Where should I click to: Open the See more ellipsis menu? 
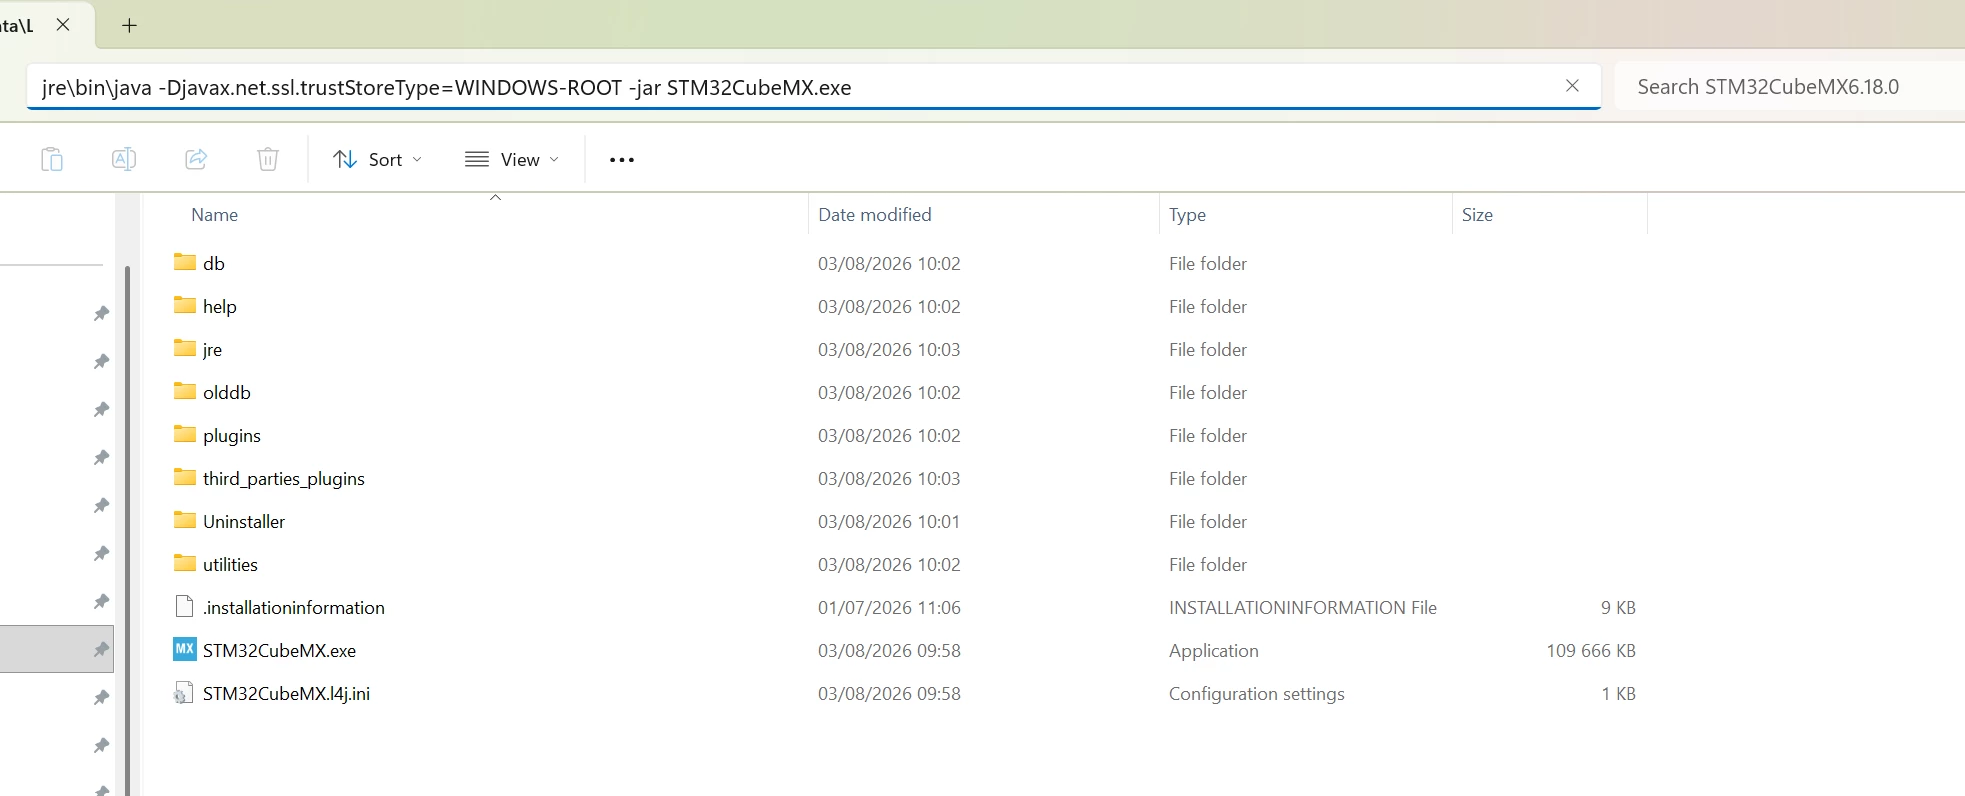click(x=622, y=160)
